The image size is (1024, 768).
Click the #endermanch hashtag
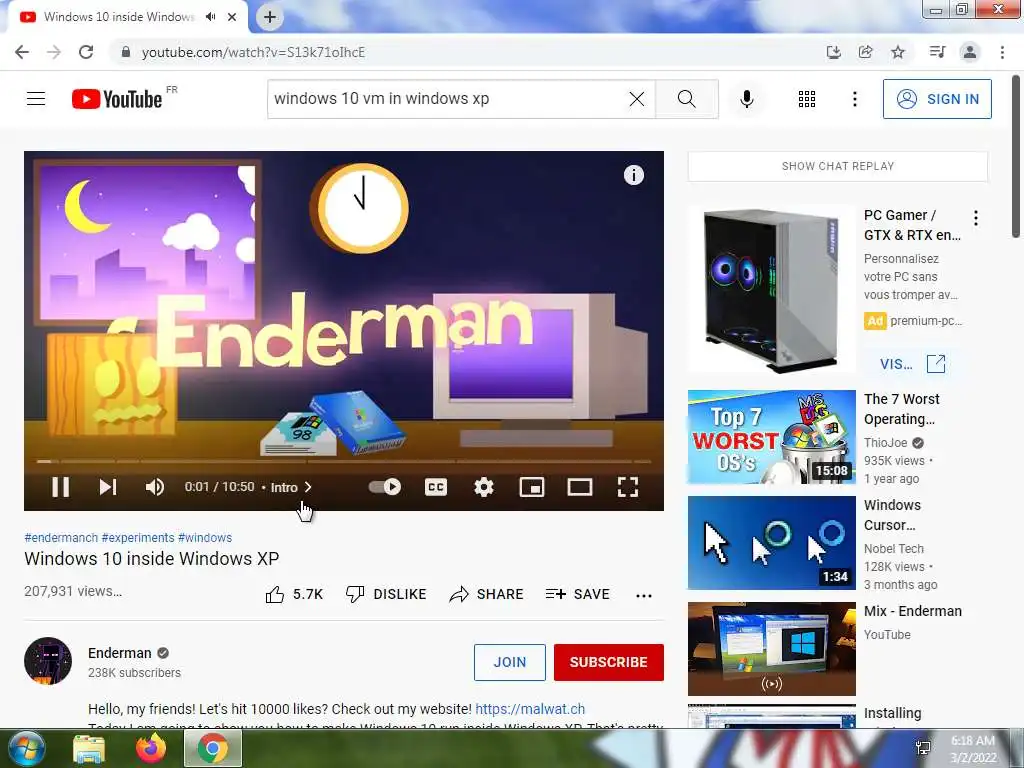coord(61,537)
